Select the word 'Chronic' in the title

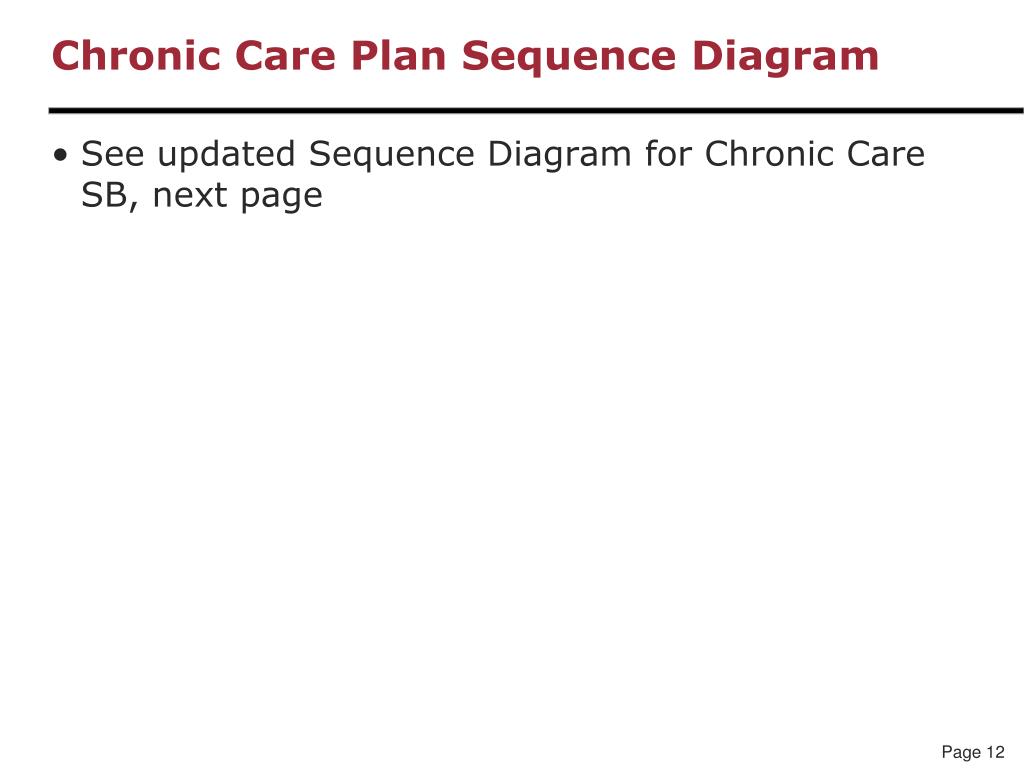tap(137, 56)
